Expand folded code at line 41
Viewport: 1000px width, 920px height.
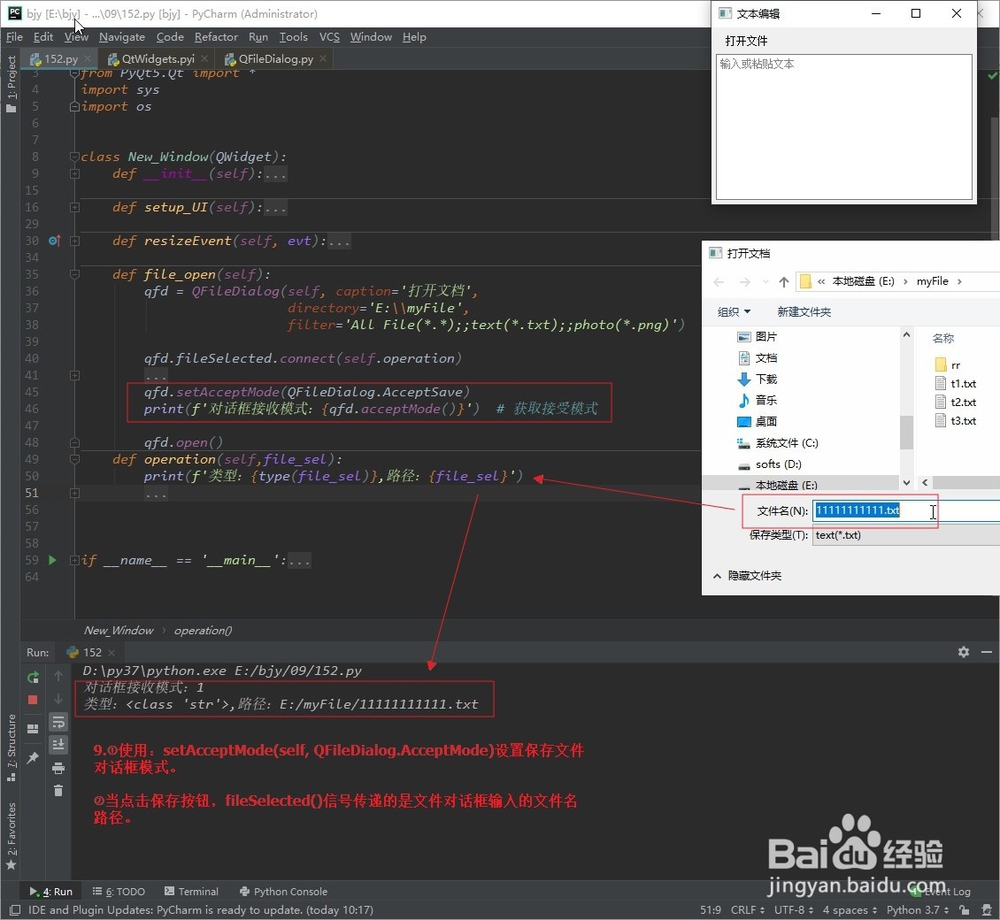click(x=75, y=376)
